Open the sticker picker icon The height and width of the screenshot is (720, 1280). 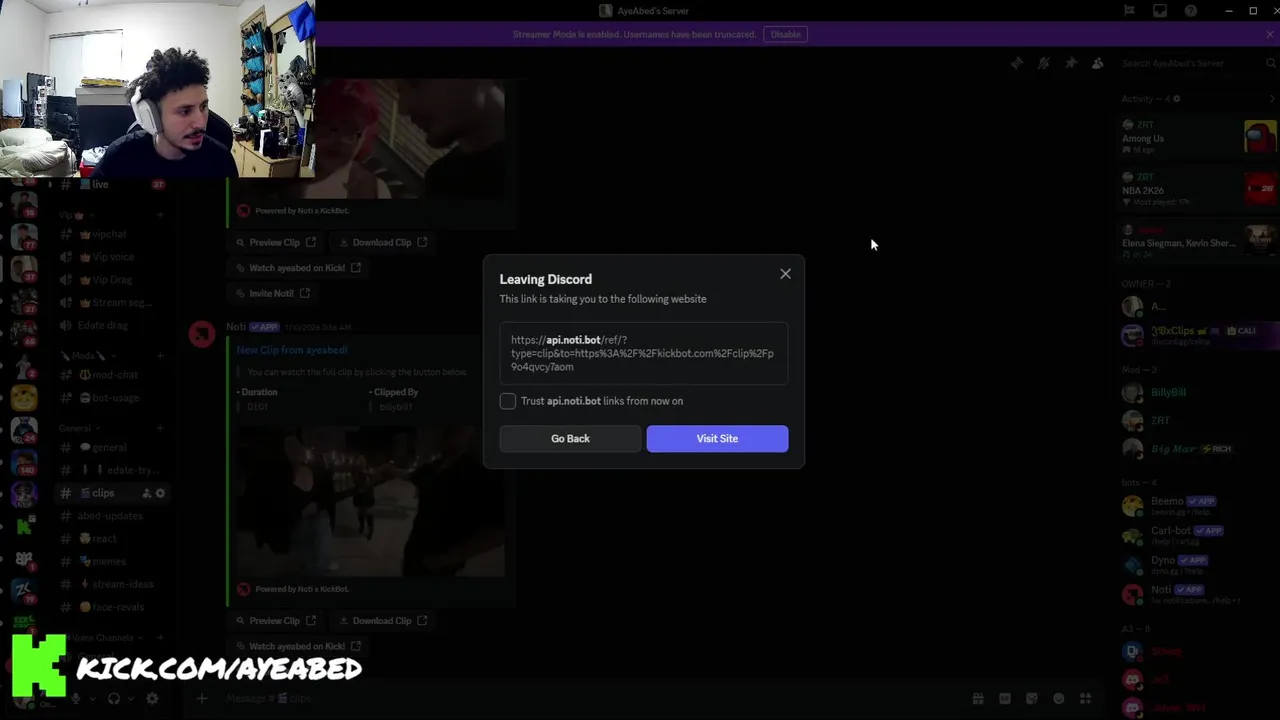point(1032,699)
